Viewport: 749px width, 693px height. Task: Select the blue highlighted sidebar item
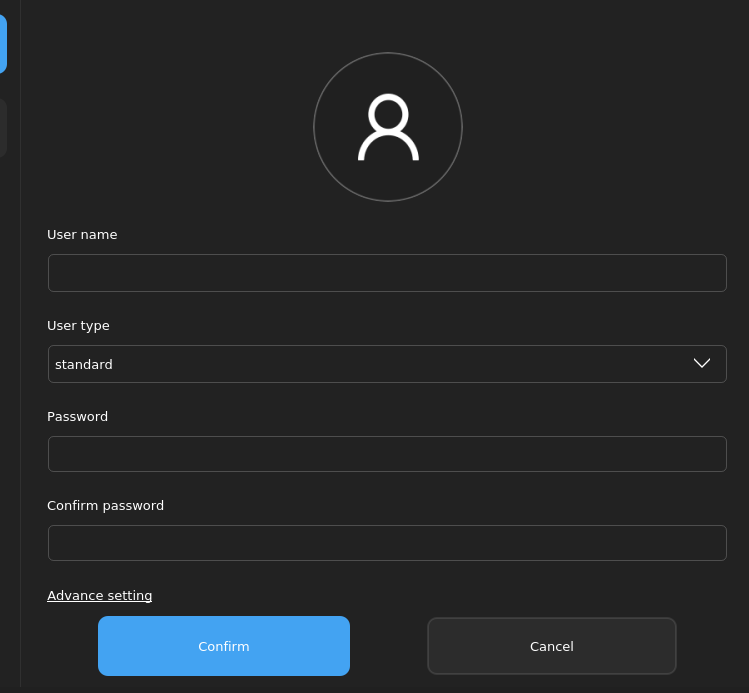(3, 44)
